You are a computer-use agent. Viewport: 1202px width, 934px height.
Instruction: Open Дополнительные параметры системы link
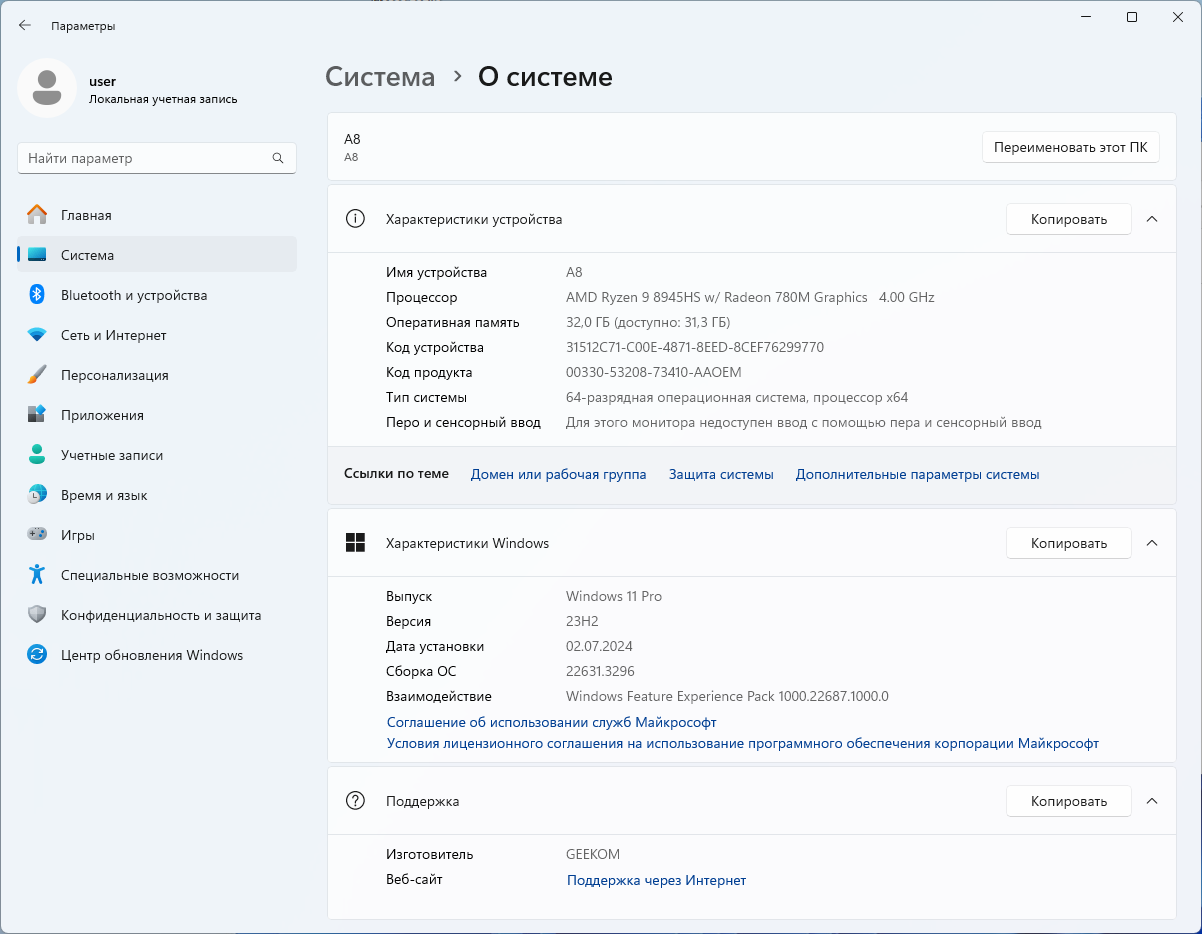917,474
